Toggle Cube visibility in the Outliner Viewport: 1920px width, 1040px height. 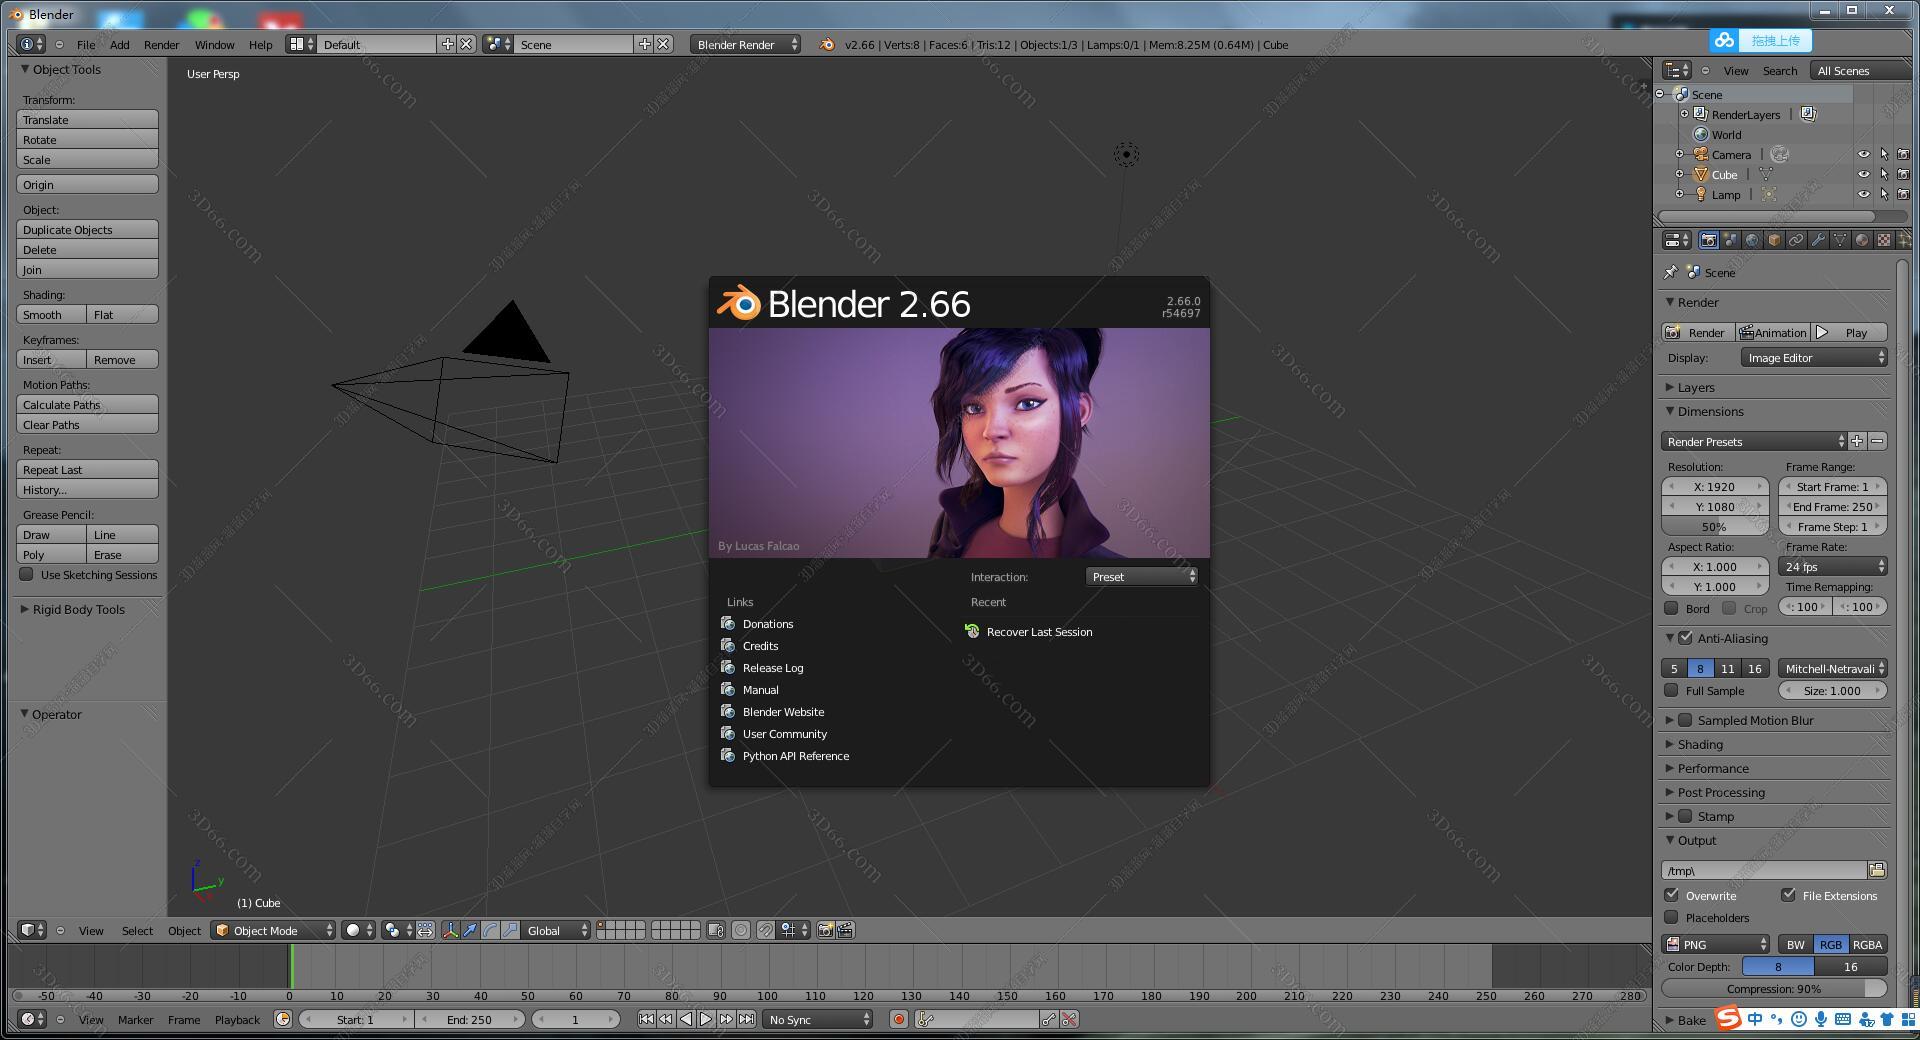coord(1864,174)
